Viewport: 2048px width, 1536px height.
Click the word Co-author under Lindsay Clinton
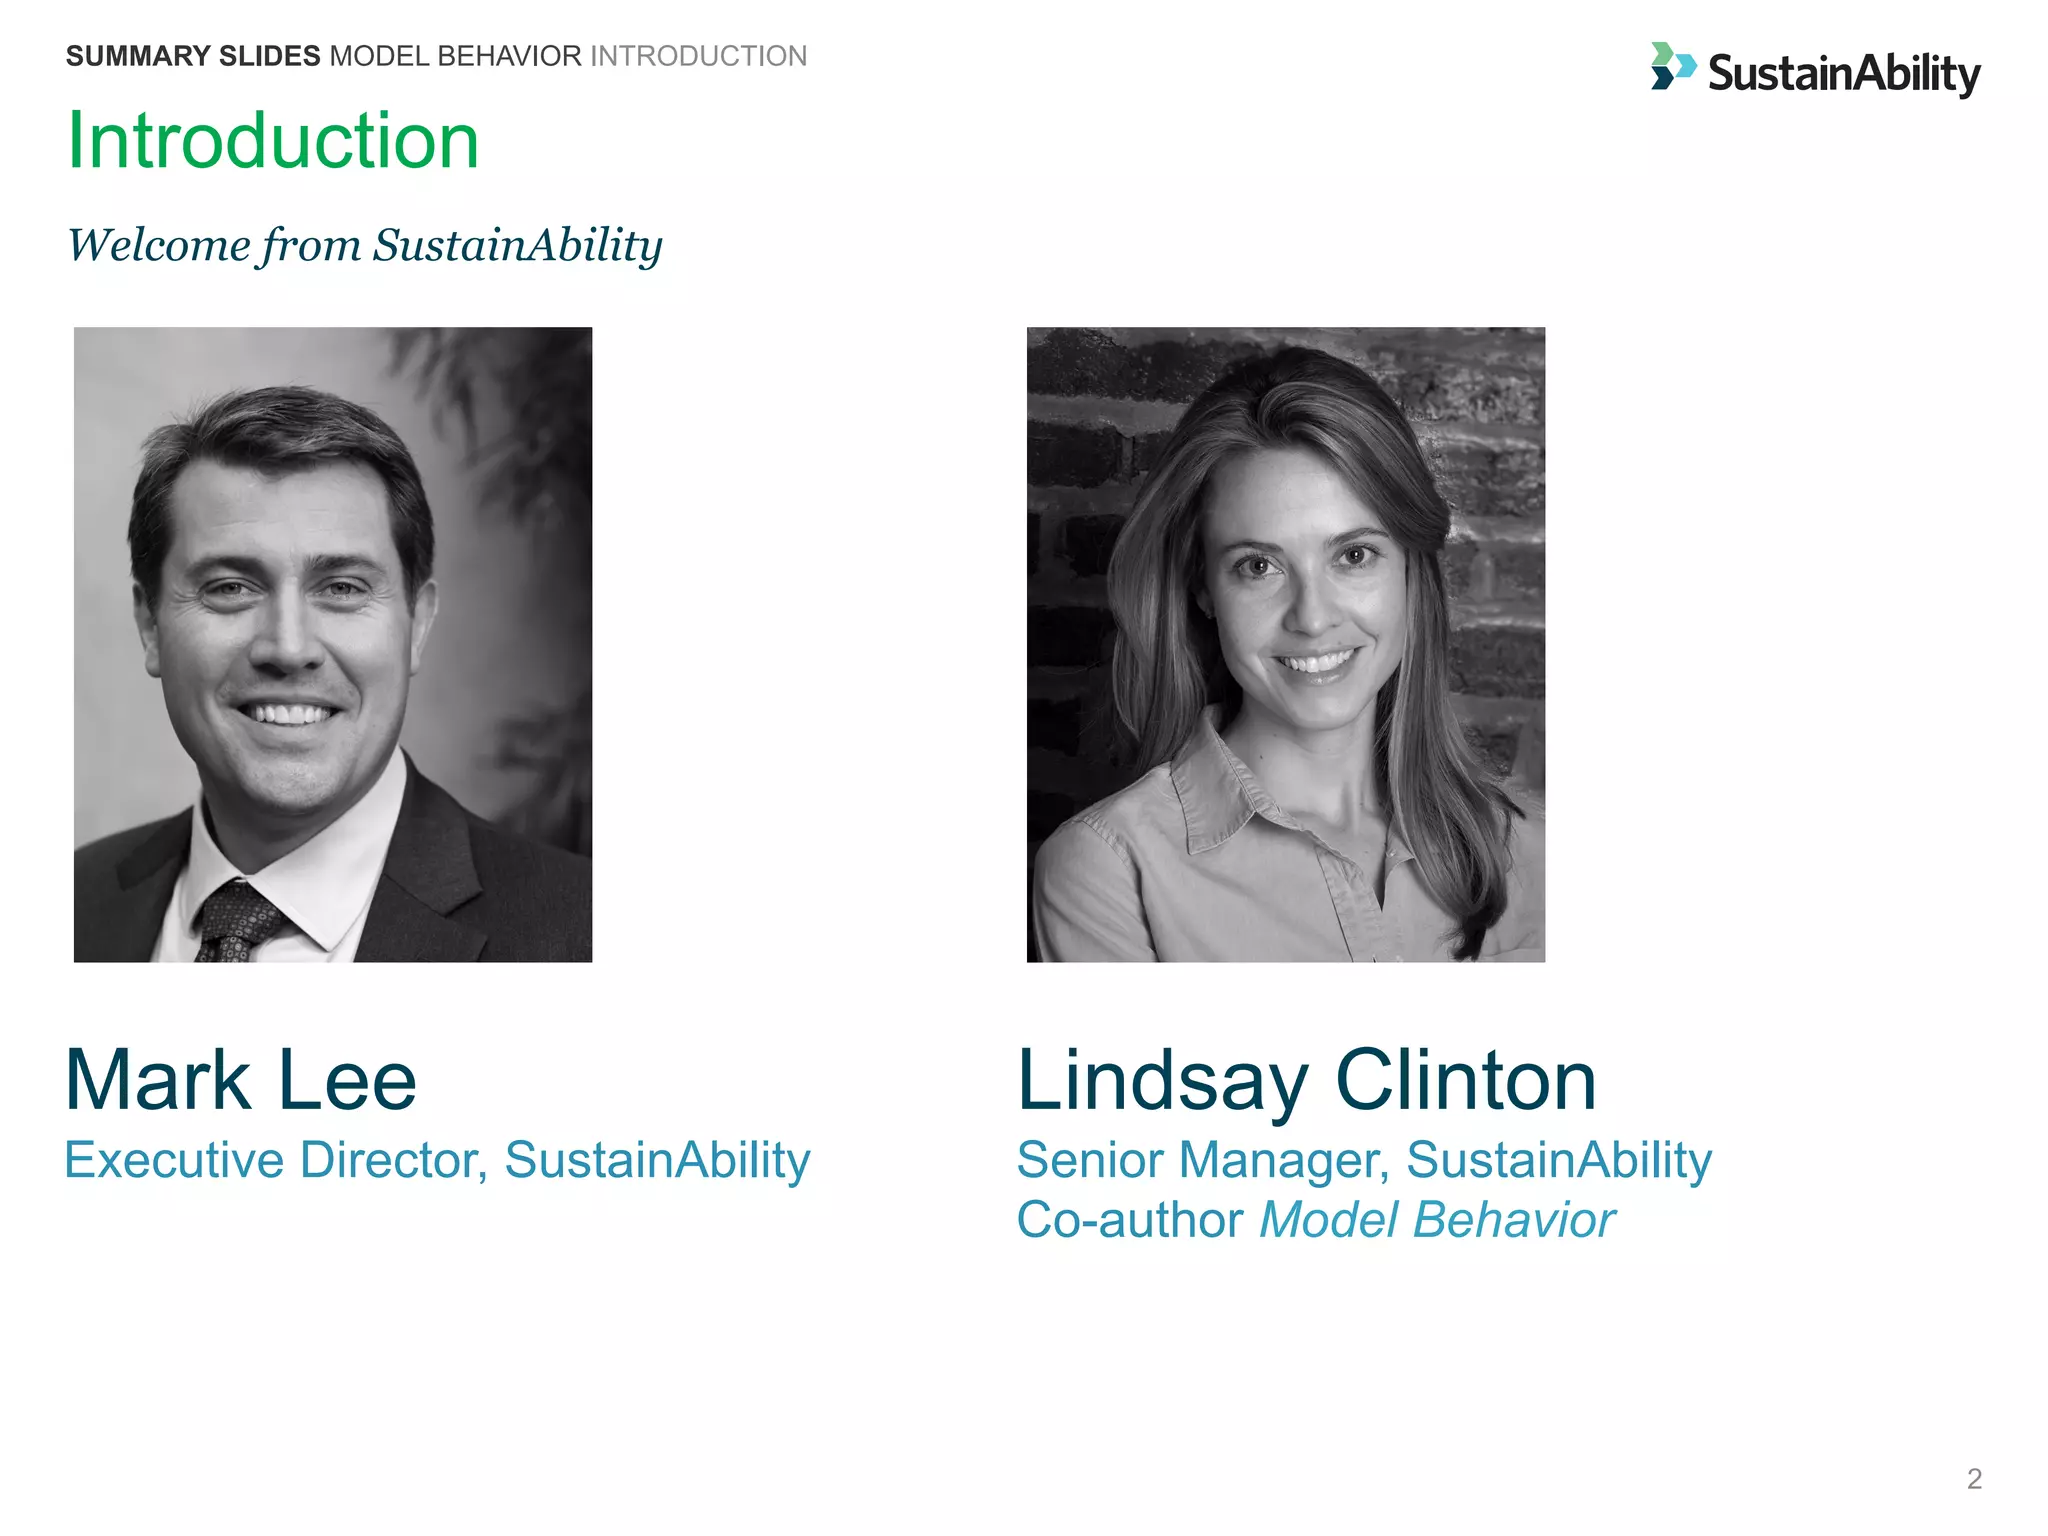[1130, 1220]
